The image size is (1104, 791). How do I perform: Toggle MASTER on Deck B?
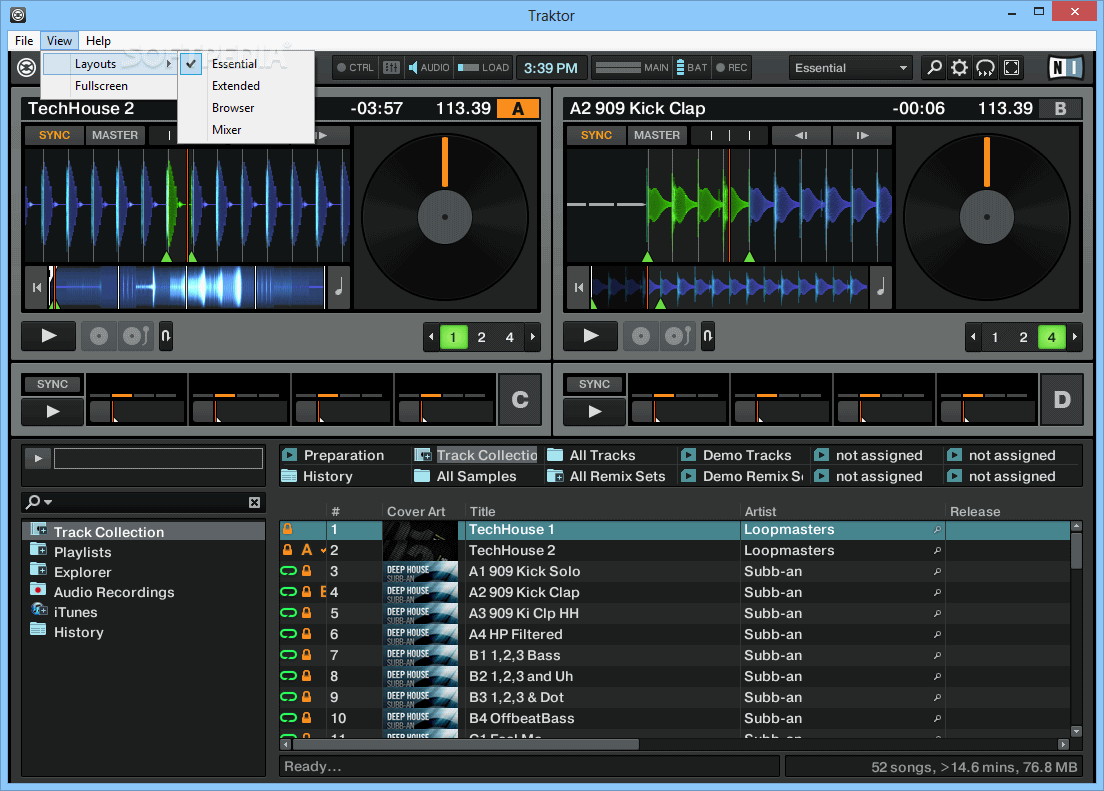pyautogui.click(x=657, y=135)
